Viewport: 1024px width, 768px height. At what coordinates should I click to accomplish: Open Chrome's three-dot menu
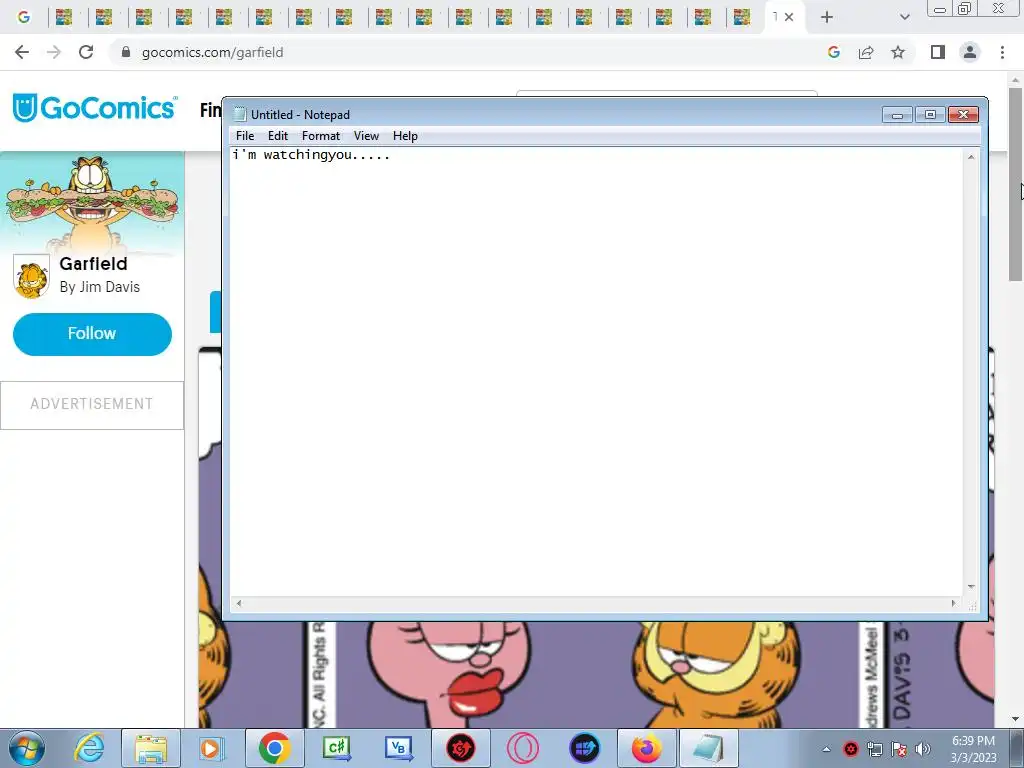[x=1002, y=52]
